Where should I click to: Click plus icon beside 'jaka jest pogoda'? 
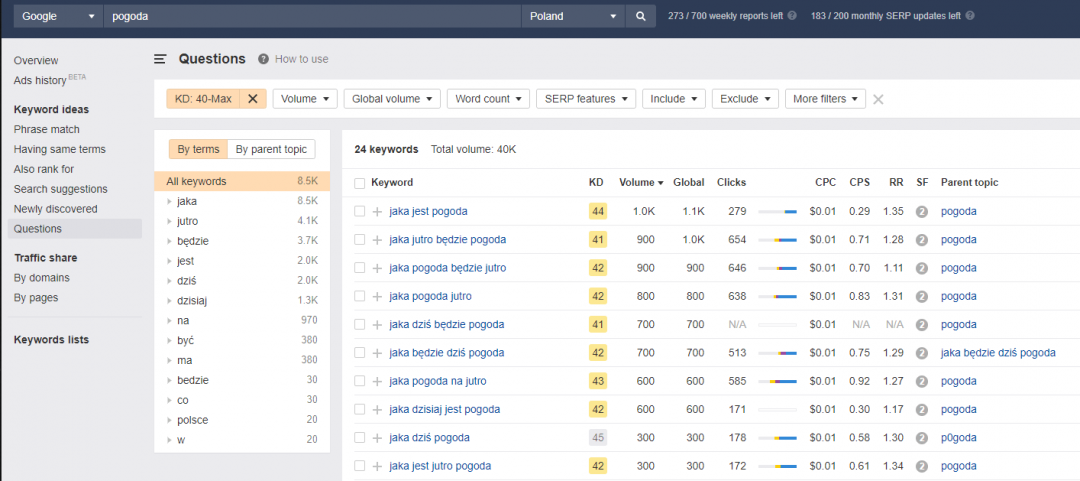tap(377, 211)
